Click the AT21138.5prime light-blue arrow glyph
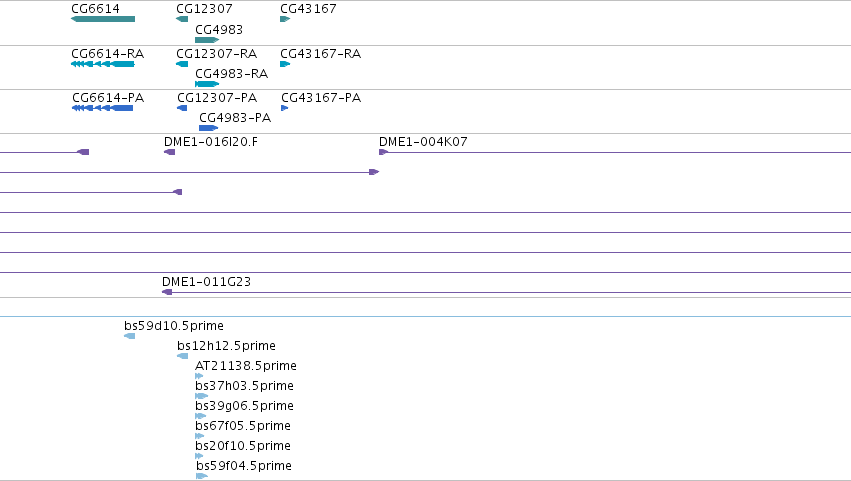The image size is (851, 481). [199, 376]
